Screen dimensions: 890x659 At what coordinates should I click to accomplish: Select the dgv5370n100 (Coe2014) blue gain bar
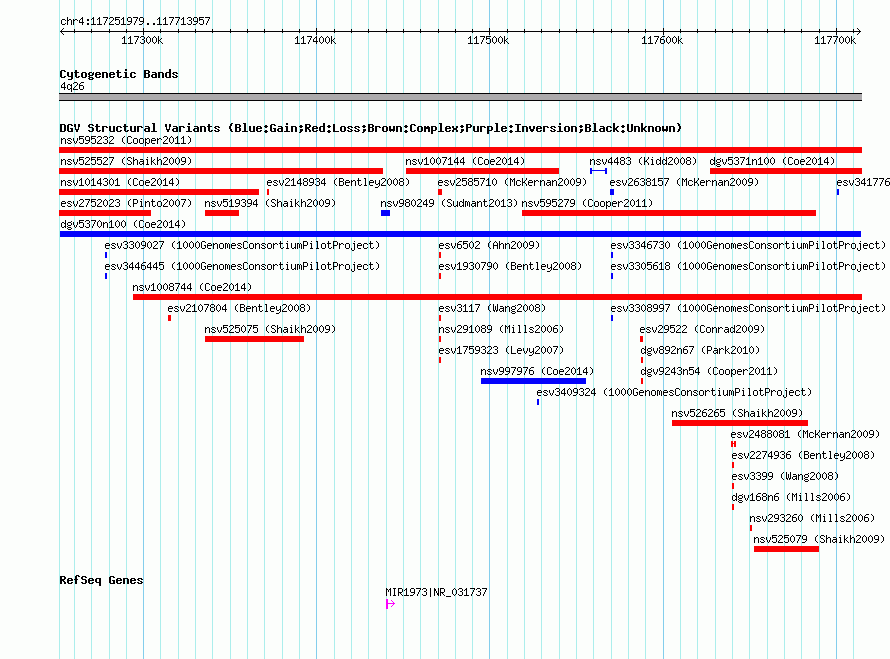460,234
